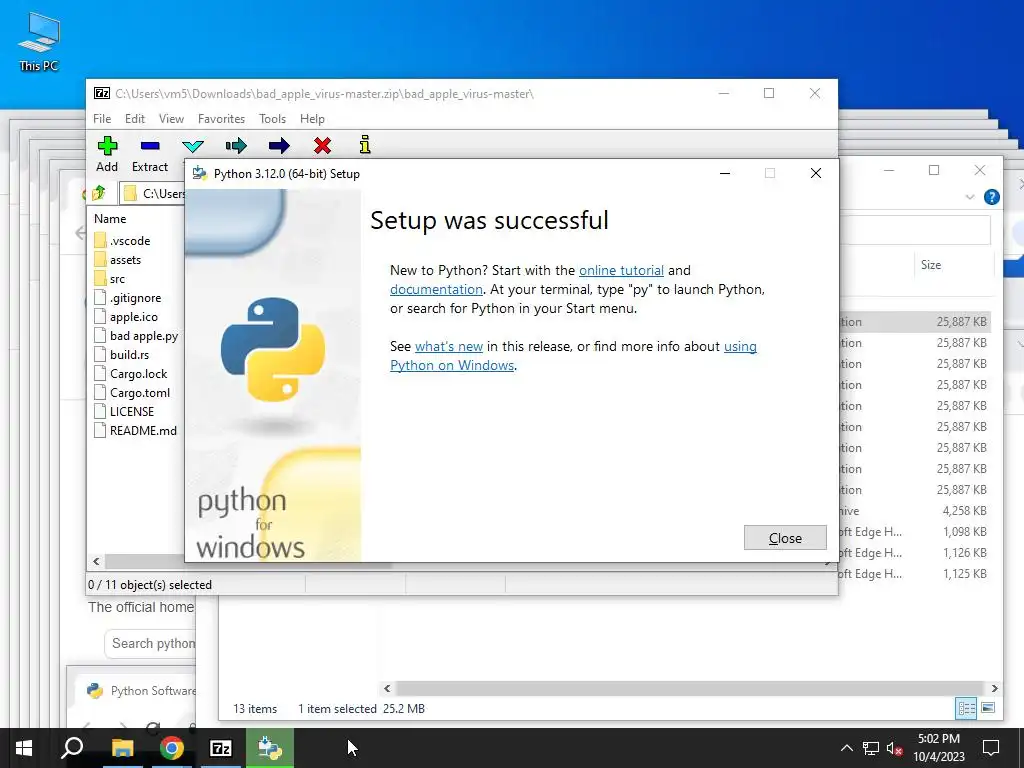Open the 7-Zip View menu
The image size is (1024, 768).
[171, 119]
